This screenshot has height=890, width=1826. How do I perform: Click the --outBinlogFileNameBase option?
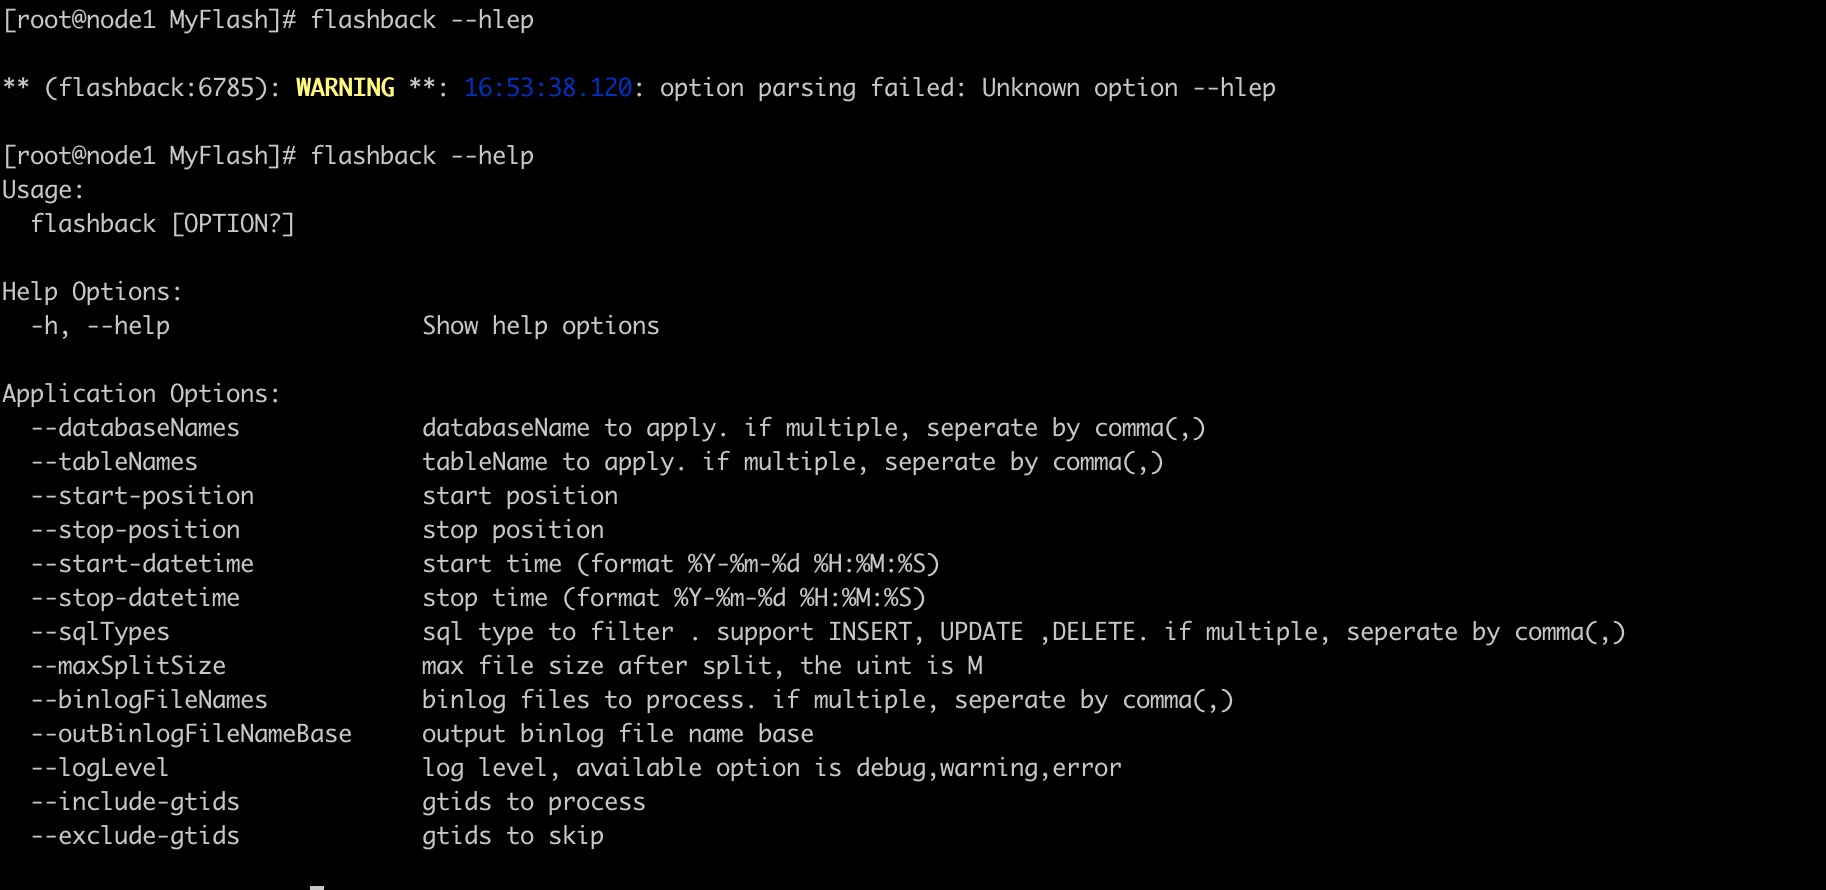tap(191, 734)
